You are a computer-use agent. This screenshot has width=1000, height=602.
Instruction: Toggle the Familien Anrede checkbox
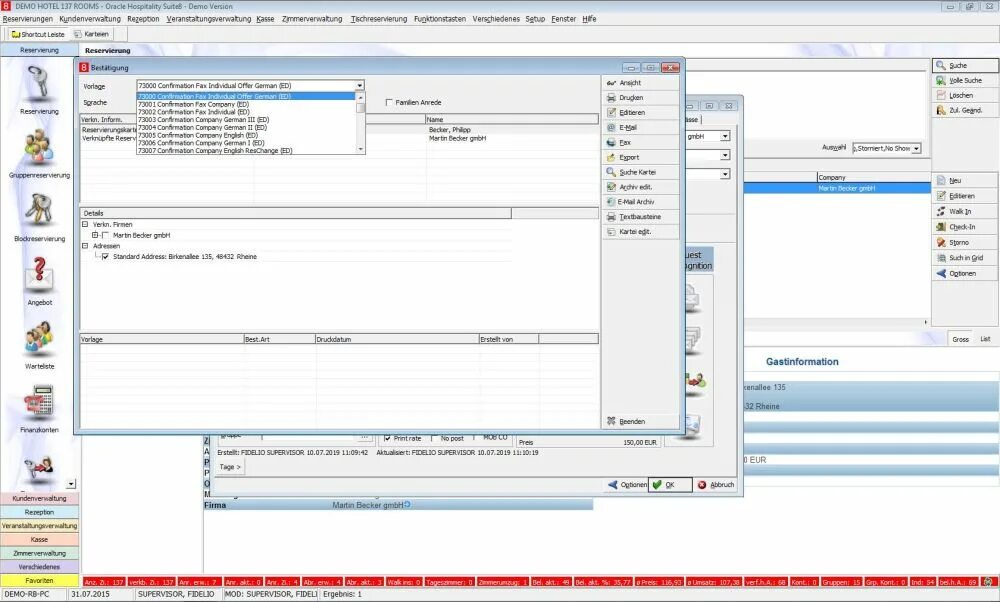[x=389, y=102]
